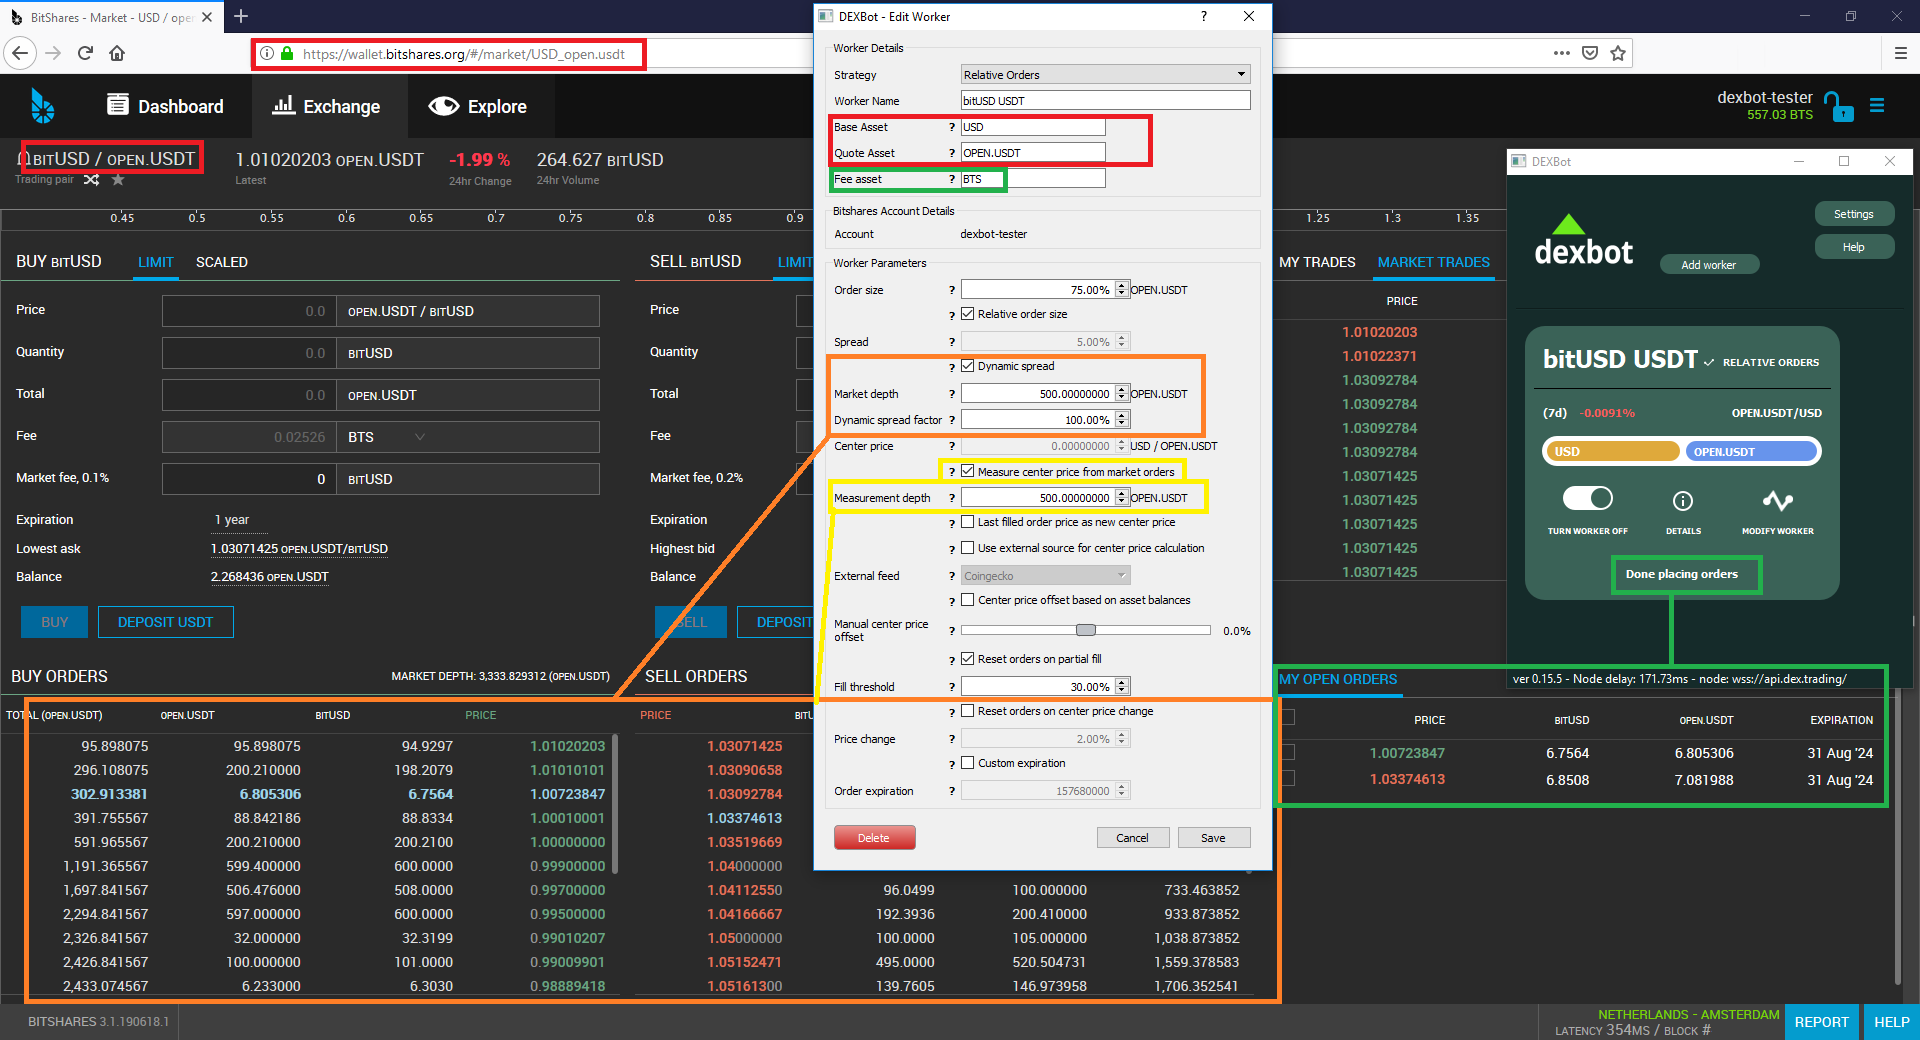The width and height of the screenshot is (1920, 1040).
Task: Open browser page actions three dots
Action: tap(1561, 53)
